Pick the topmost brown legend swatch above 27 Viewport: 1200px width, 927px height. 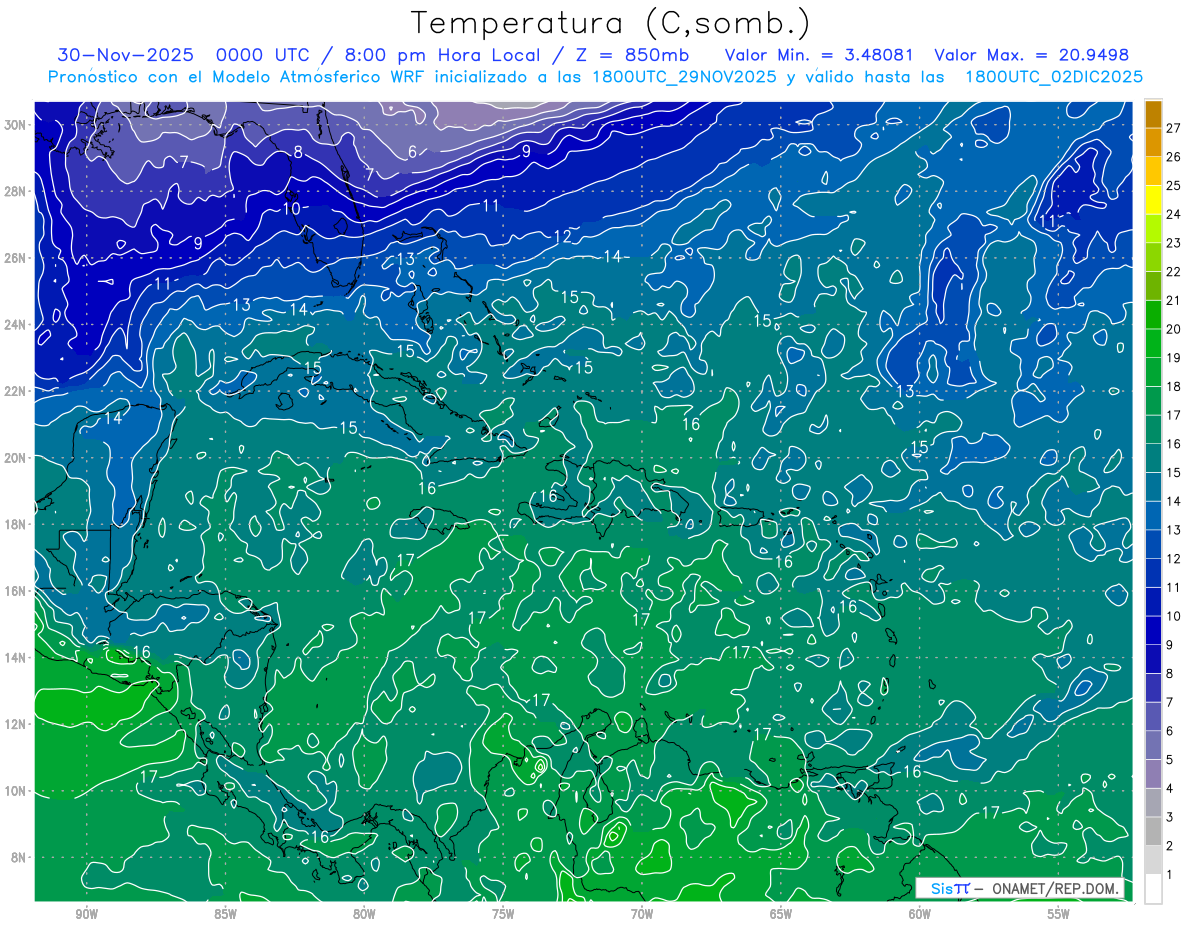pyautogui.click(x=1153, y=114)
